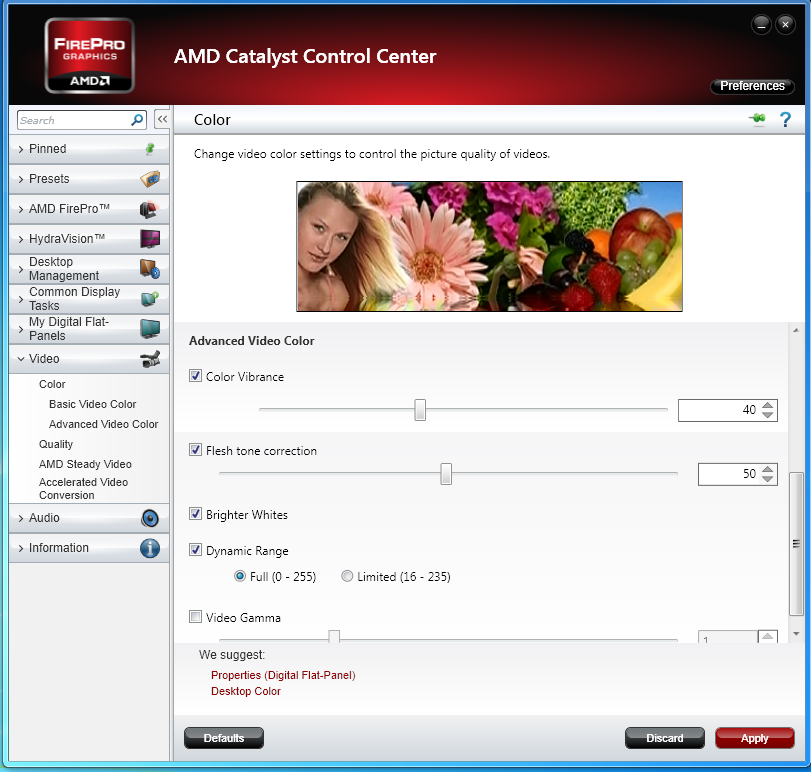Viewport: 811px width, 772px height.
Task: Click the Flesh tone correction slider handle
Action: click(446, 474)
